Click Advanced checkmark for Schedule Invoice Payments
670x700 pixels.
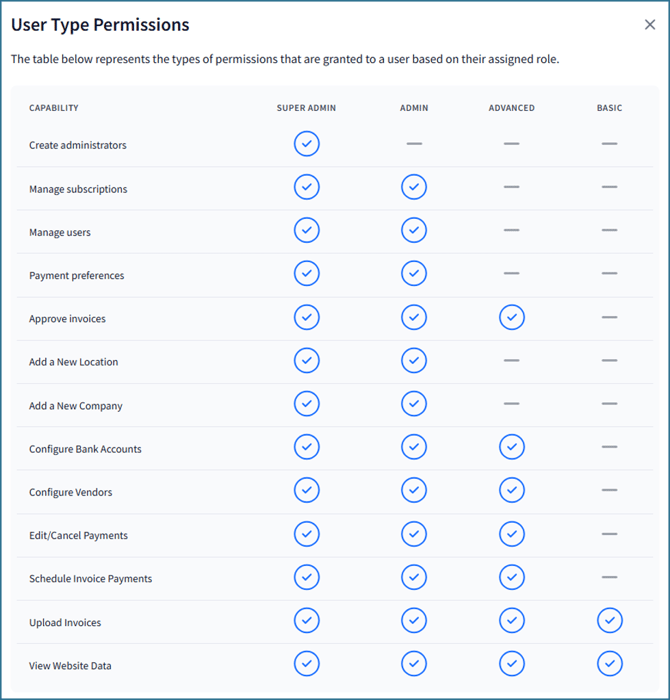pyautogui.click(x=512, y=577)
